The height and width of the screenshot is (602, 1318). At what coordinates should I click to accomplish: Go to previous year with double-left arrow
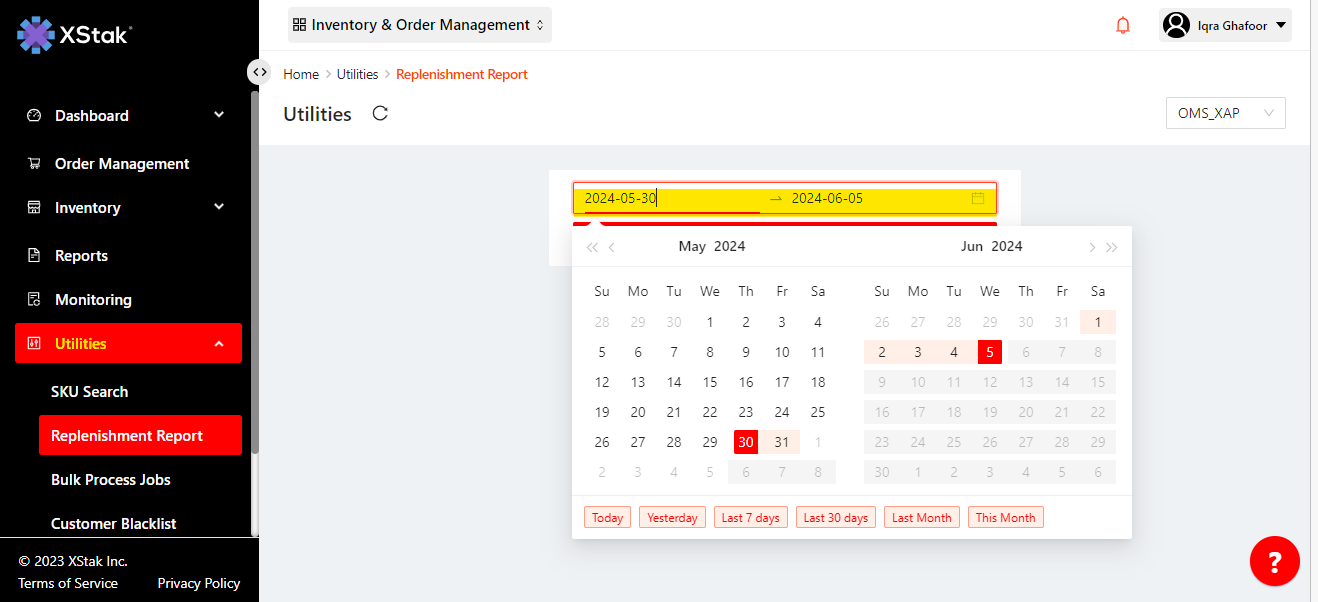coord(592,247)
